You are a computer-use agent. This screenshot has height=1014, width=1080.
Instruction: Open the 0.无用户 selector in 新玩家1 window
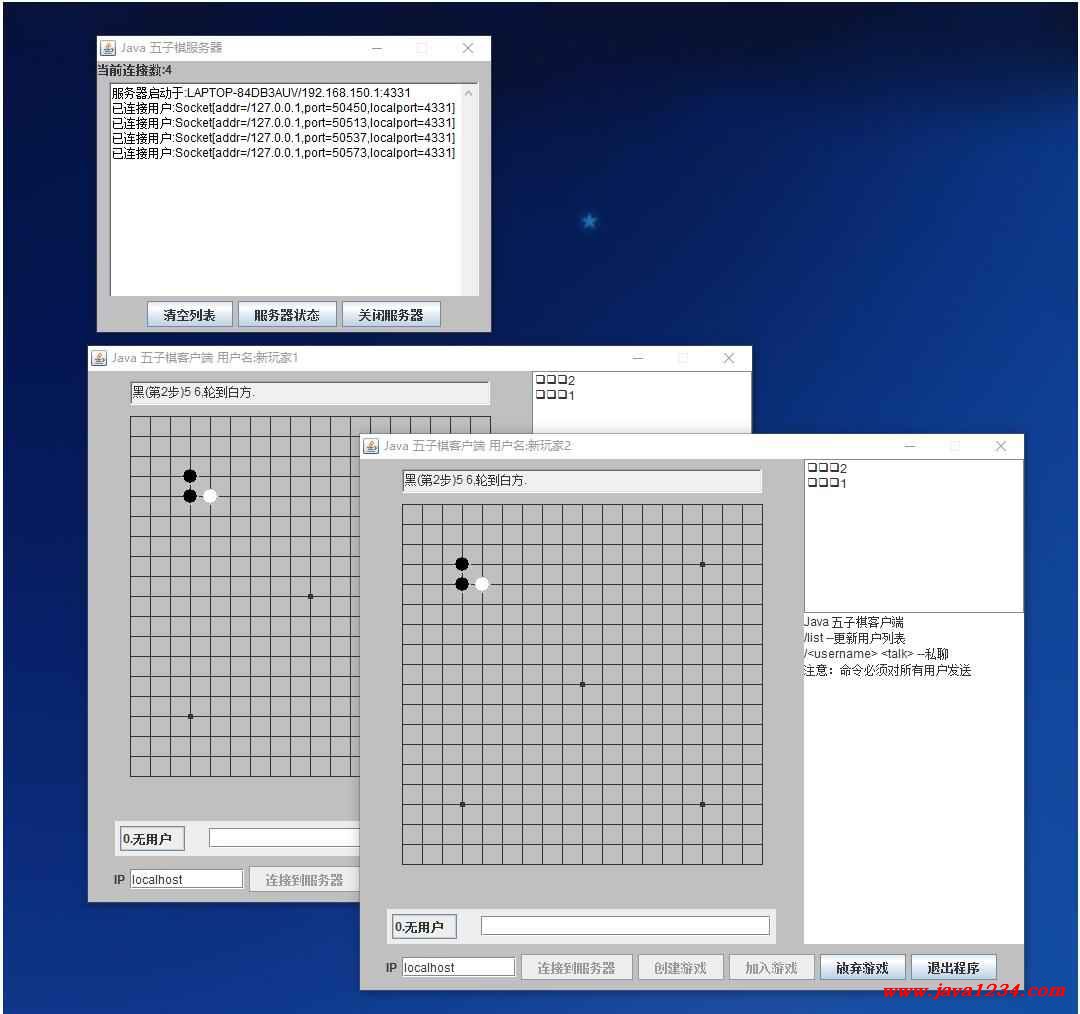(x=152, y=839)
